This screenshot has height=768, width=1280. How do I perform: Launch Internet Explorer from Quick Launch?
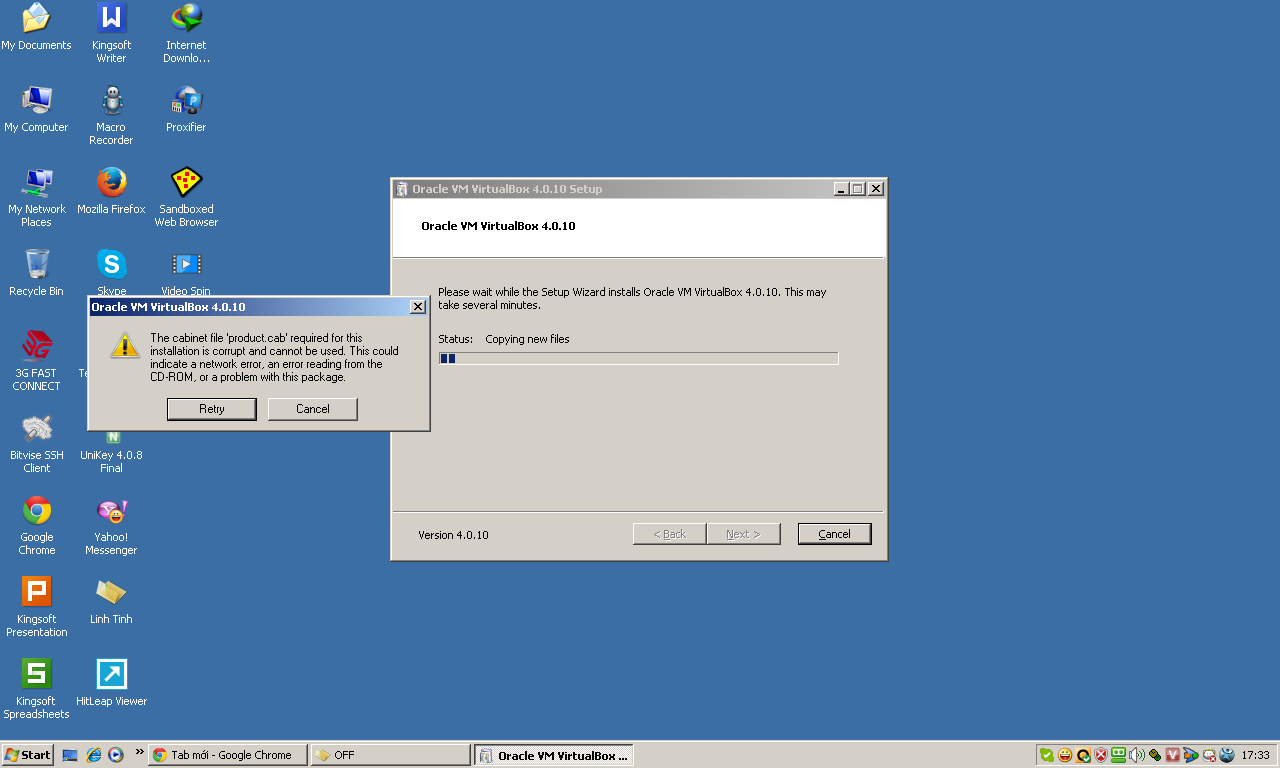click(x=93, y=755)
